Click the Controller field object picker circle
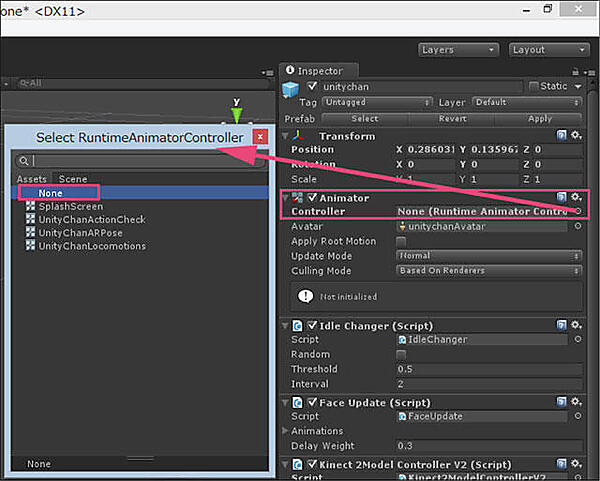The image size is (600, 481). tap(578, 212)
